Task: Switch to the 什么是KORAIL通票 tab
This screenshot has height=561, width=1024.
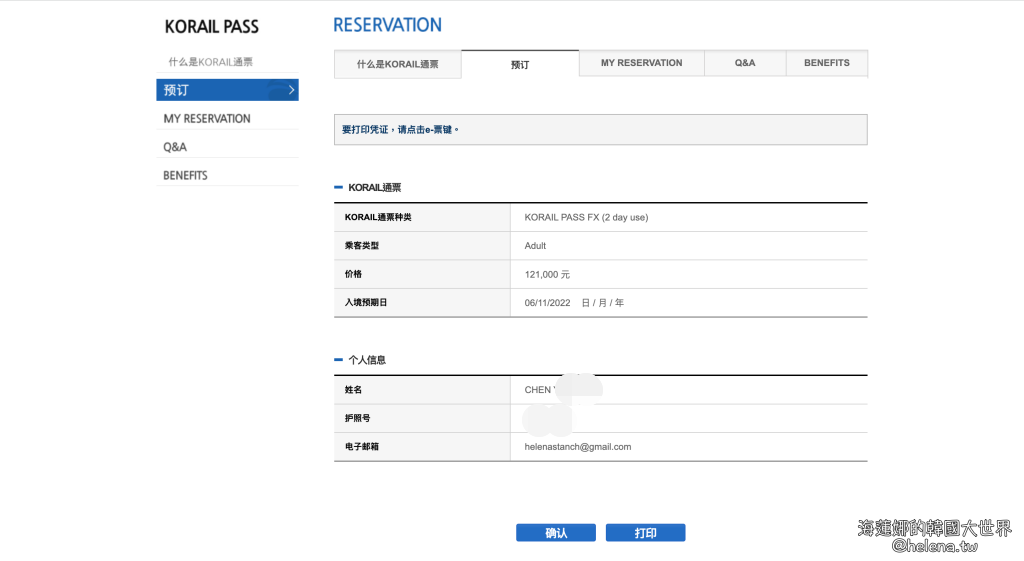Action: tap(397, 64)
